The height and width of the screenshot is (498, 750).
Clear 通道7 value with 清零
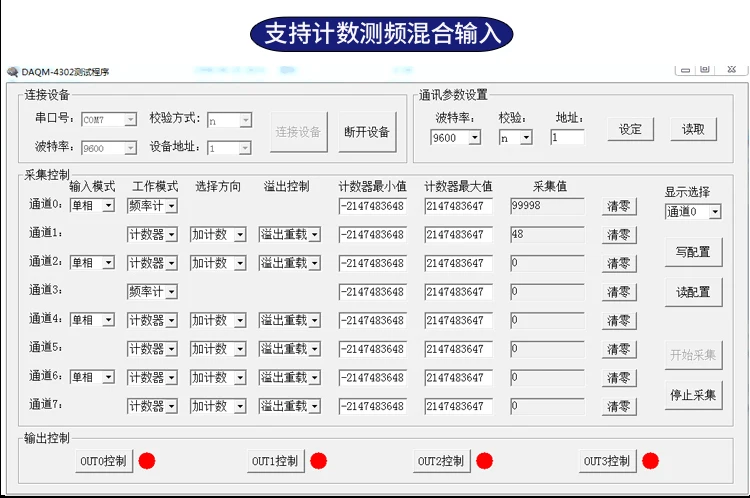click(x=619, y=407)
